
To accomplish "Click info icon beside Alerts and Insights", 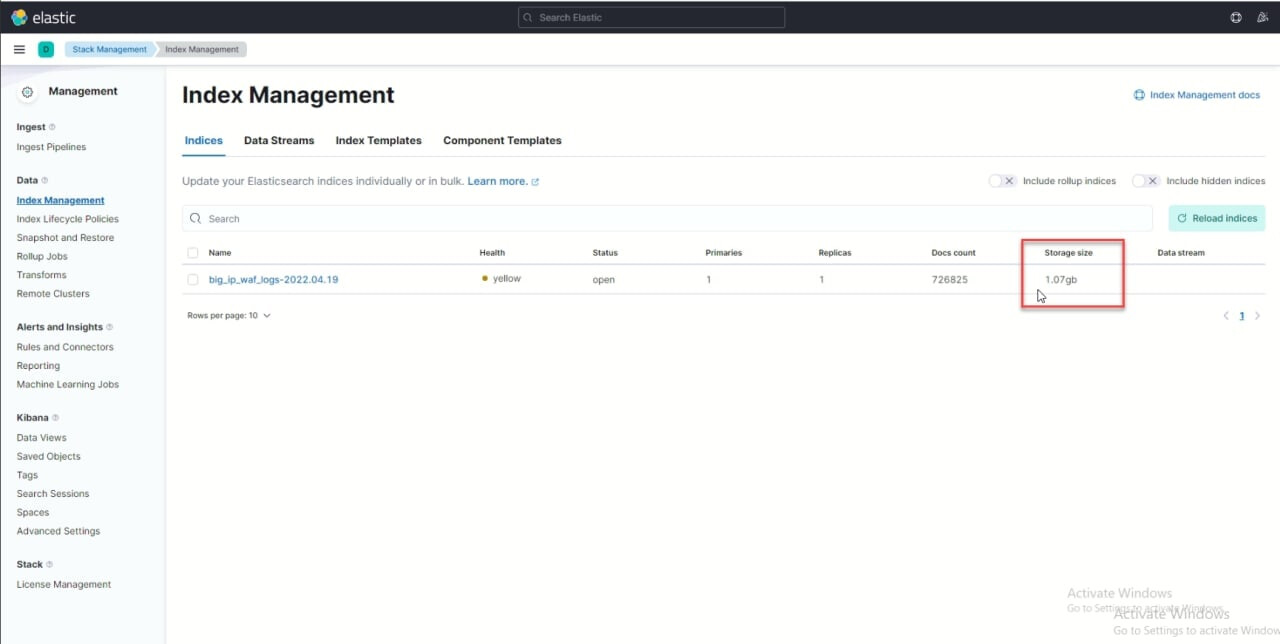I will pos(109,327).
